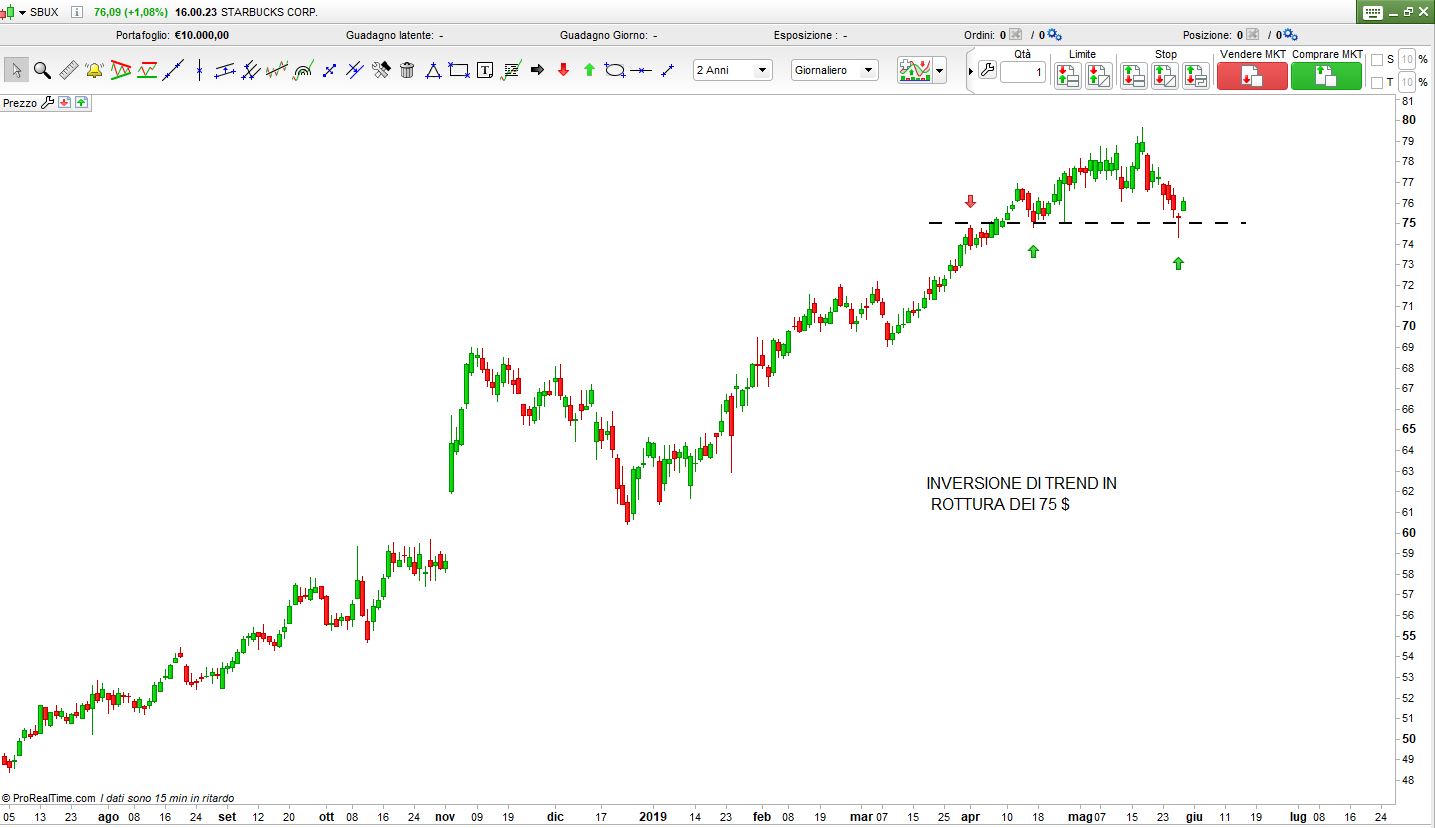This screenshot has height=828, width=1435.
Task: Click the Qtà quantity input field
Action: (x=1022, y=73)
